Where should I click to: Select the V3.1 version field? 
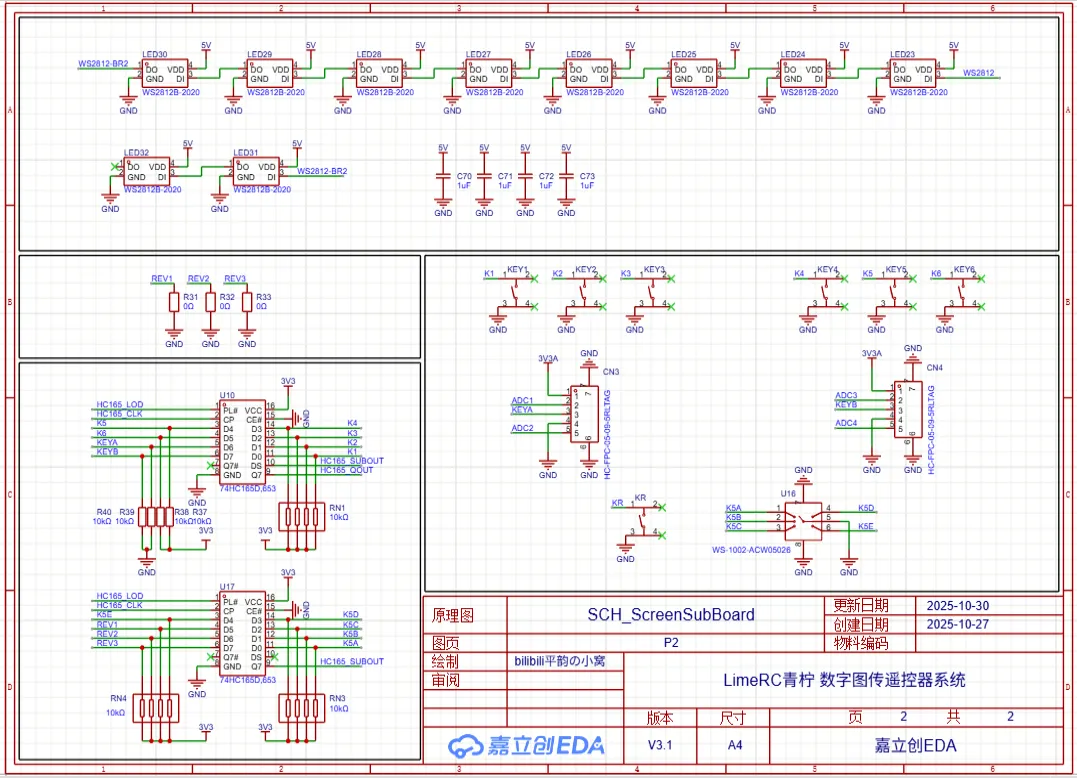tap(660, 745)
